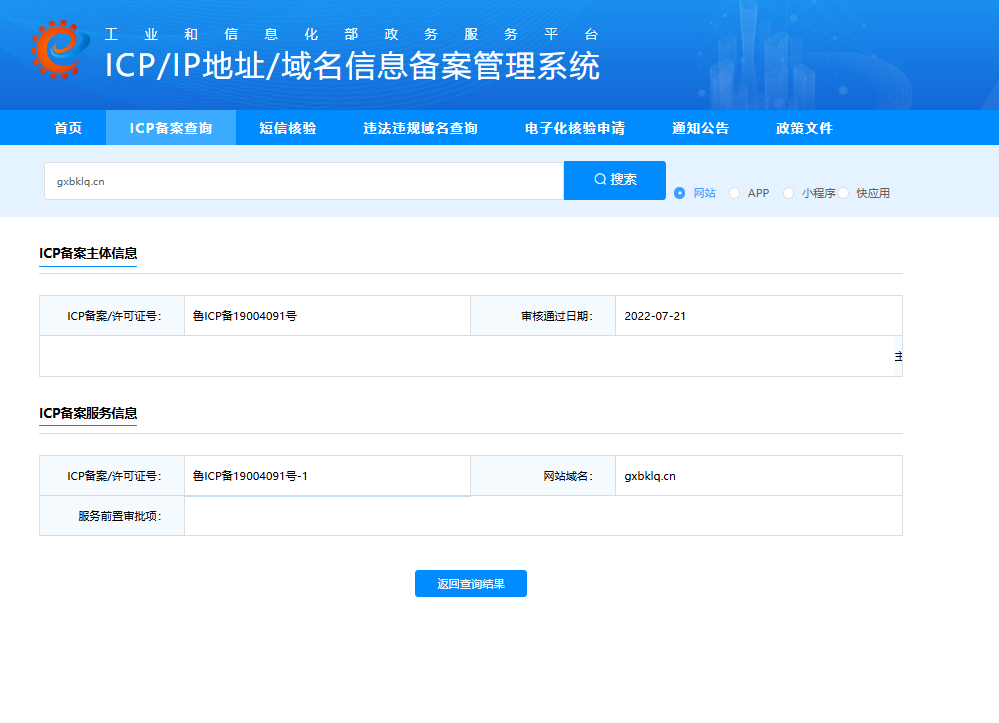Screen dimensions: 999x723
Task: Select 电子化核验申请 in navigation
Action: click(x=575, y=128)
